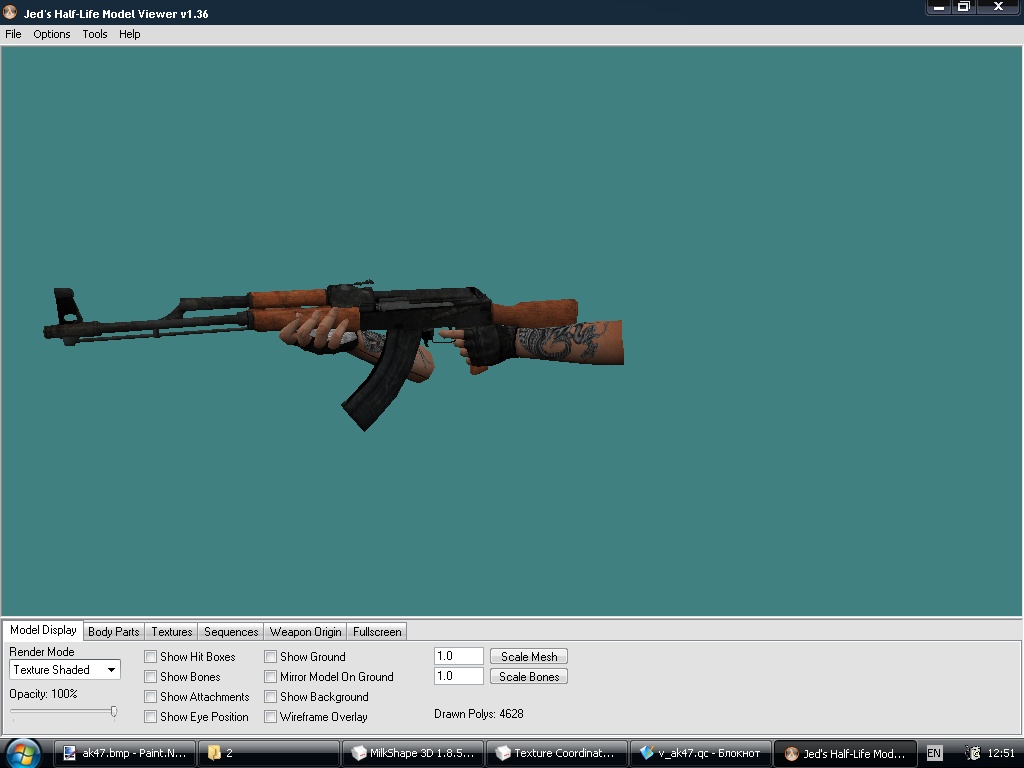The height and width of the screenshot is (768, 1024).
Task: Click the Opacity slider handle
Action: click(x=114, y=711)
